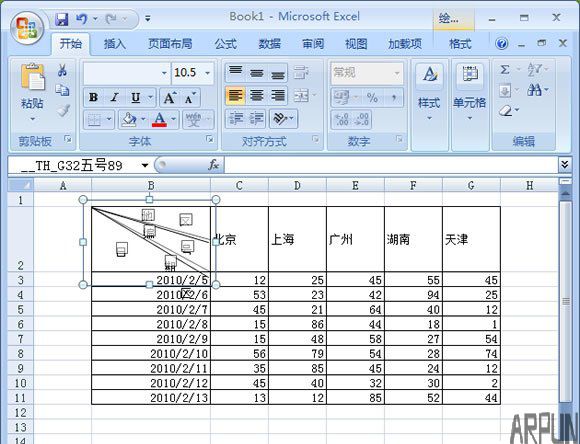Apply red font color A
580x444 pixels.
pos(159,120)
